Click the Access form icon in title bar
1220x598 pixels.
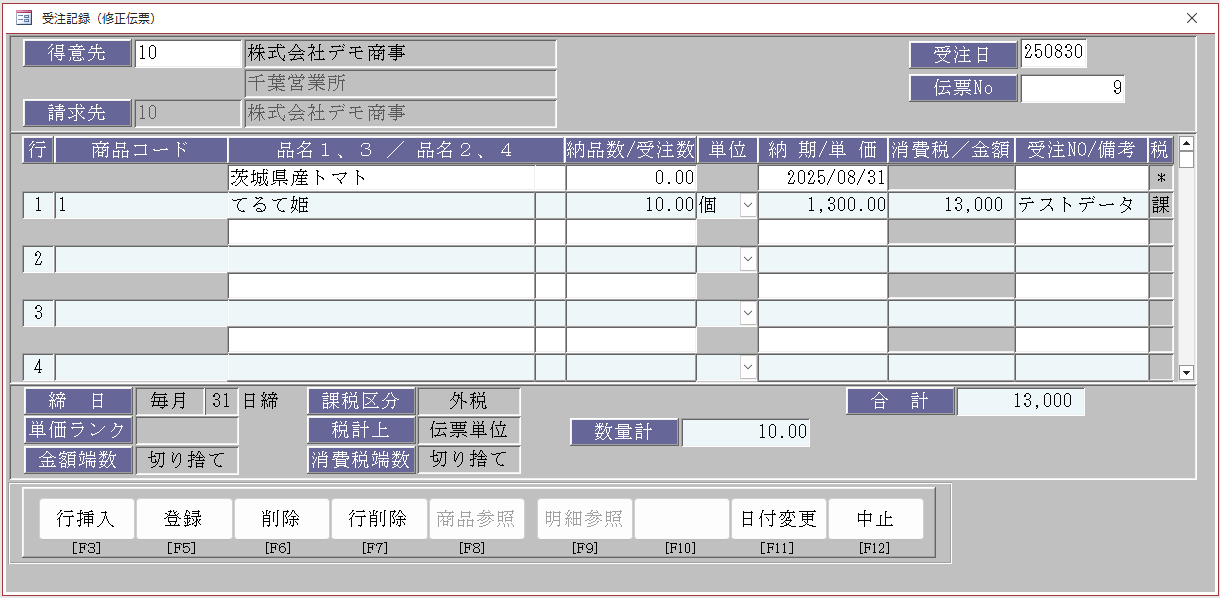click(x=23, y=18)
